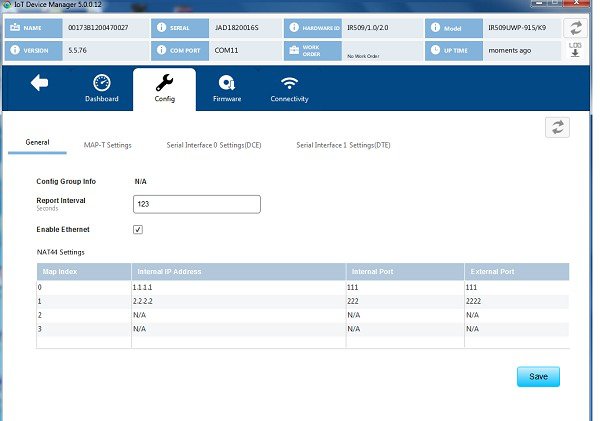The width and height of the screenshot is (600, 421).
Task: Click model value IR509UWP-915/K9
Action: point(517,28)
